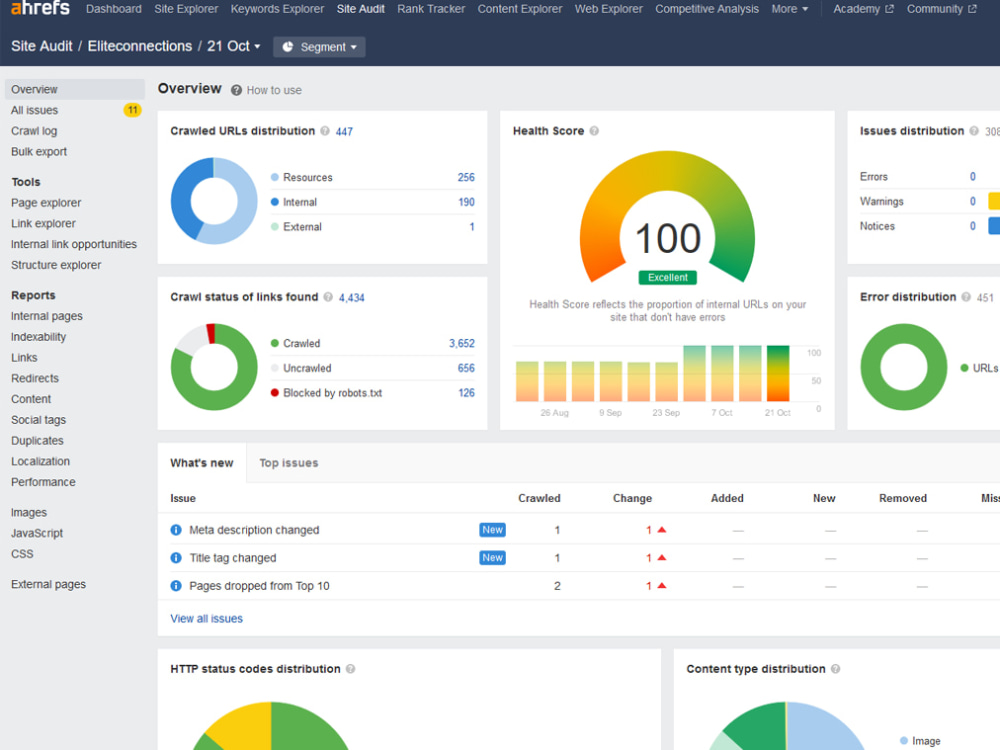1000x750 pixels.
Task: Sort issues table by Change column
Action: pos(632,498)
